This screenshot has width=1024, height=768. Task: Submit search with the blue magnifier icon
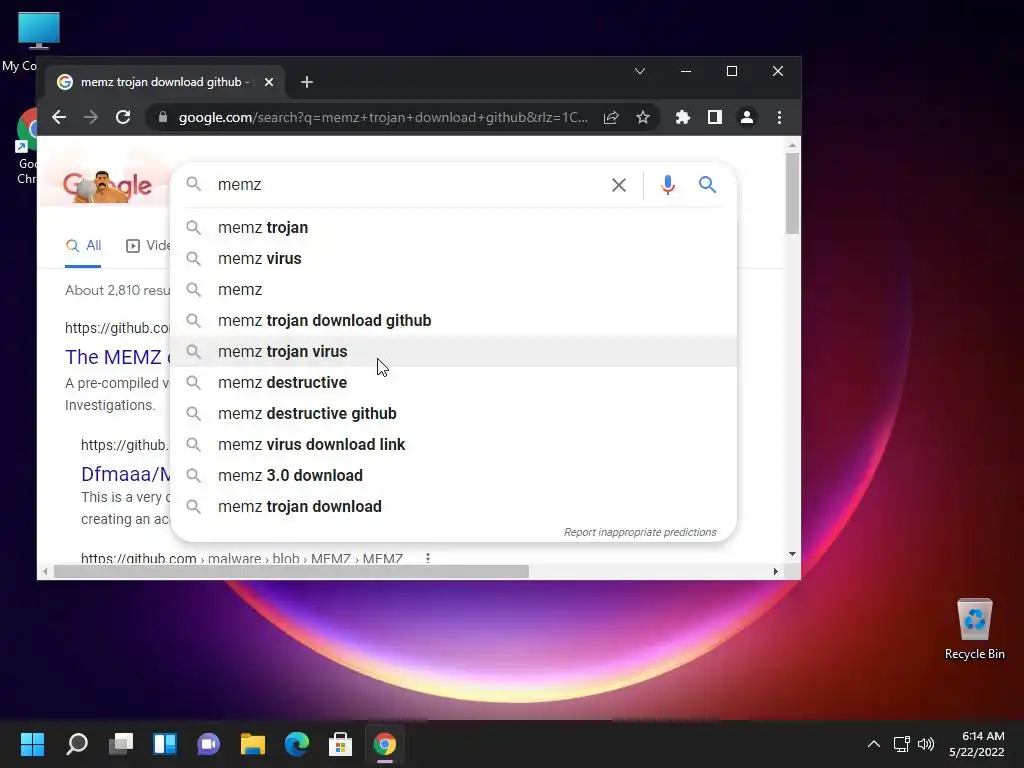coord(707,185)
